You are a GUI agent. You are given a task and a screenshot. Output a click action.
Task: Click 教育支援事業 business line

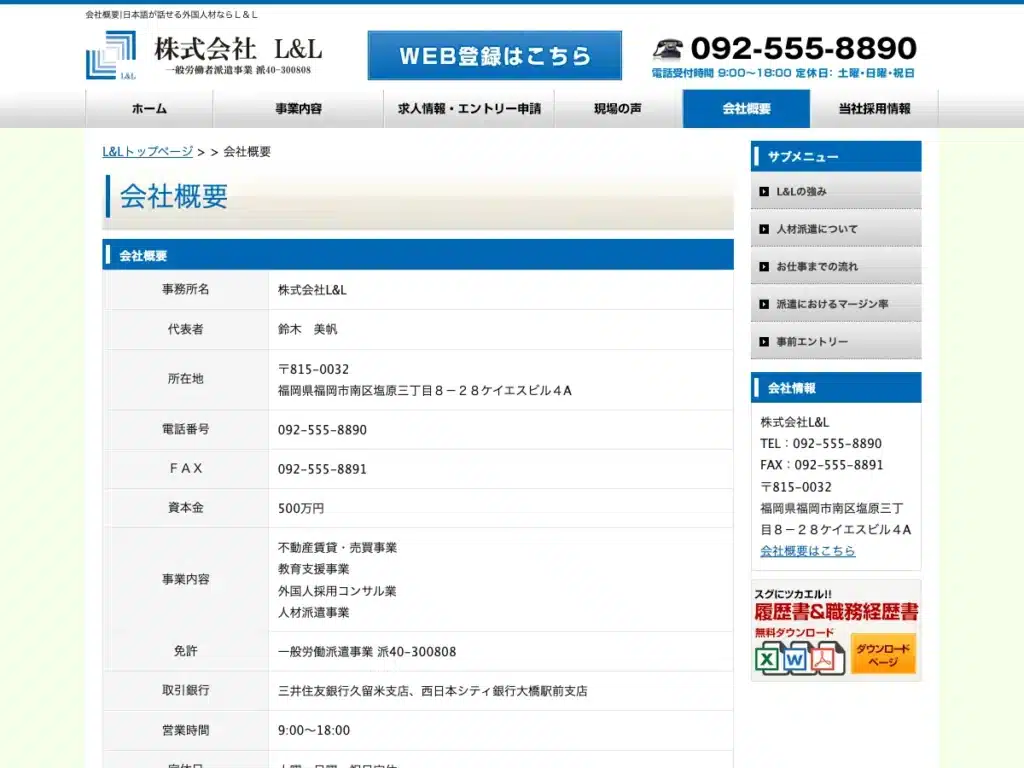coord(313,569)
